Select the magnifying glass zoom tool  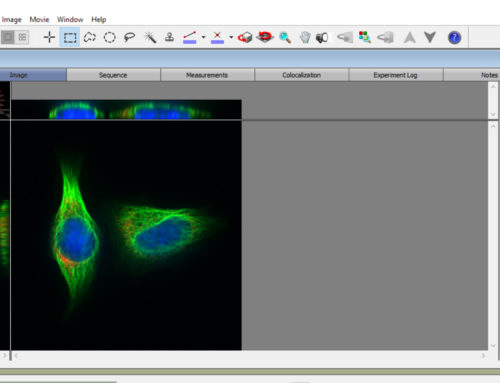pyautogui.click(x=285, y=37)
